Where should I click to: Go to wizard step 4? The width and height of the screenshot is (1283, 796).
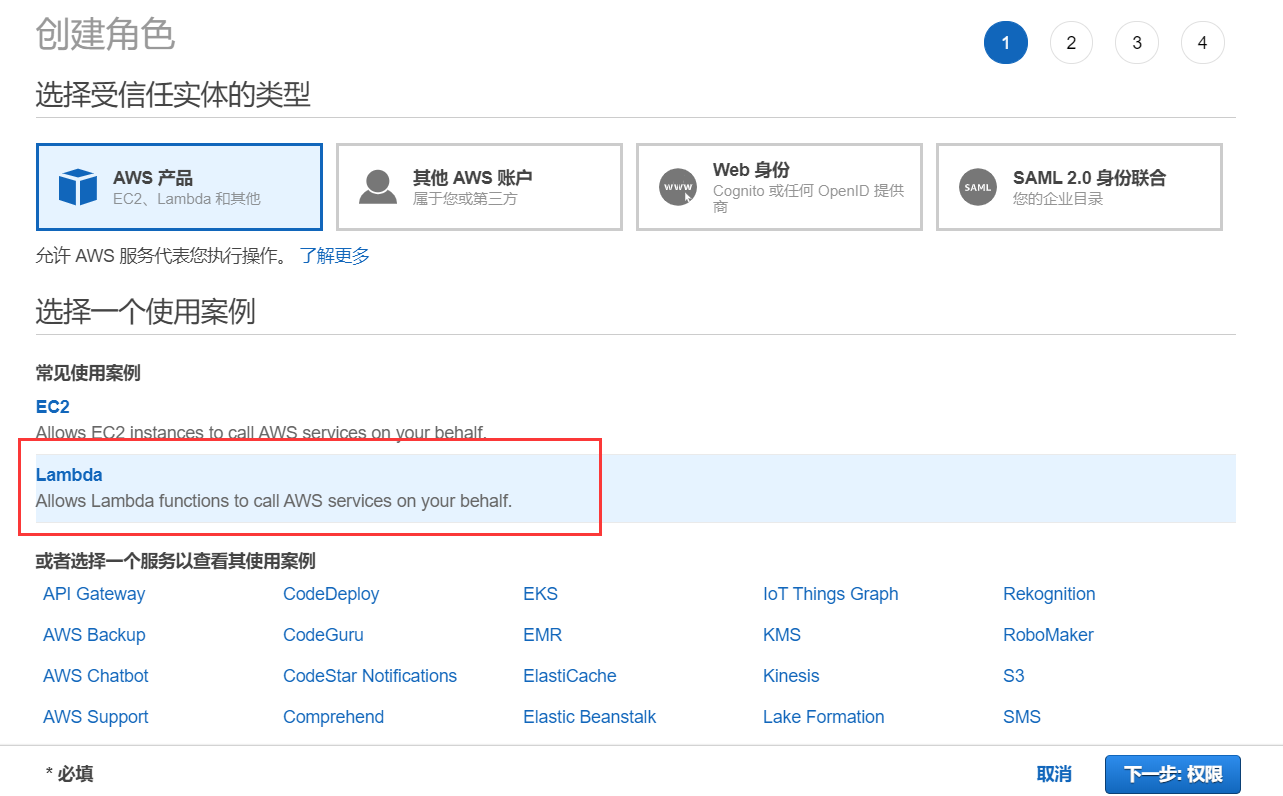click(1202, 43)
